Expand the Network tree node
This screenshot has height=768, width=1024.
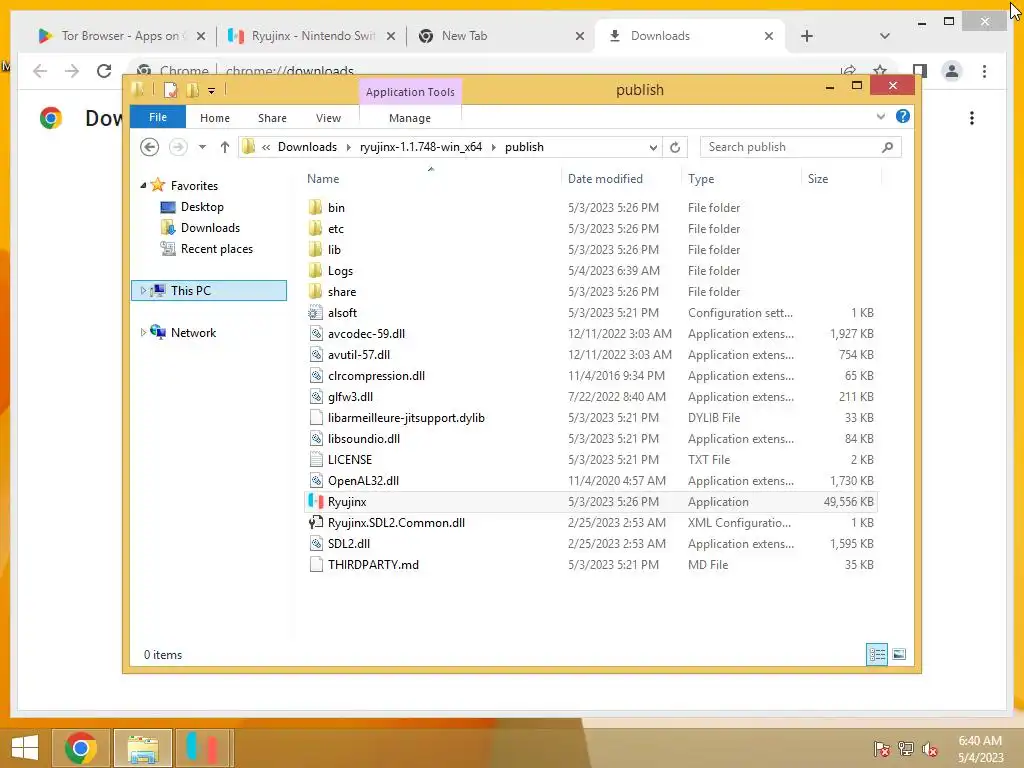pos(143,332)
